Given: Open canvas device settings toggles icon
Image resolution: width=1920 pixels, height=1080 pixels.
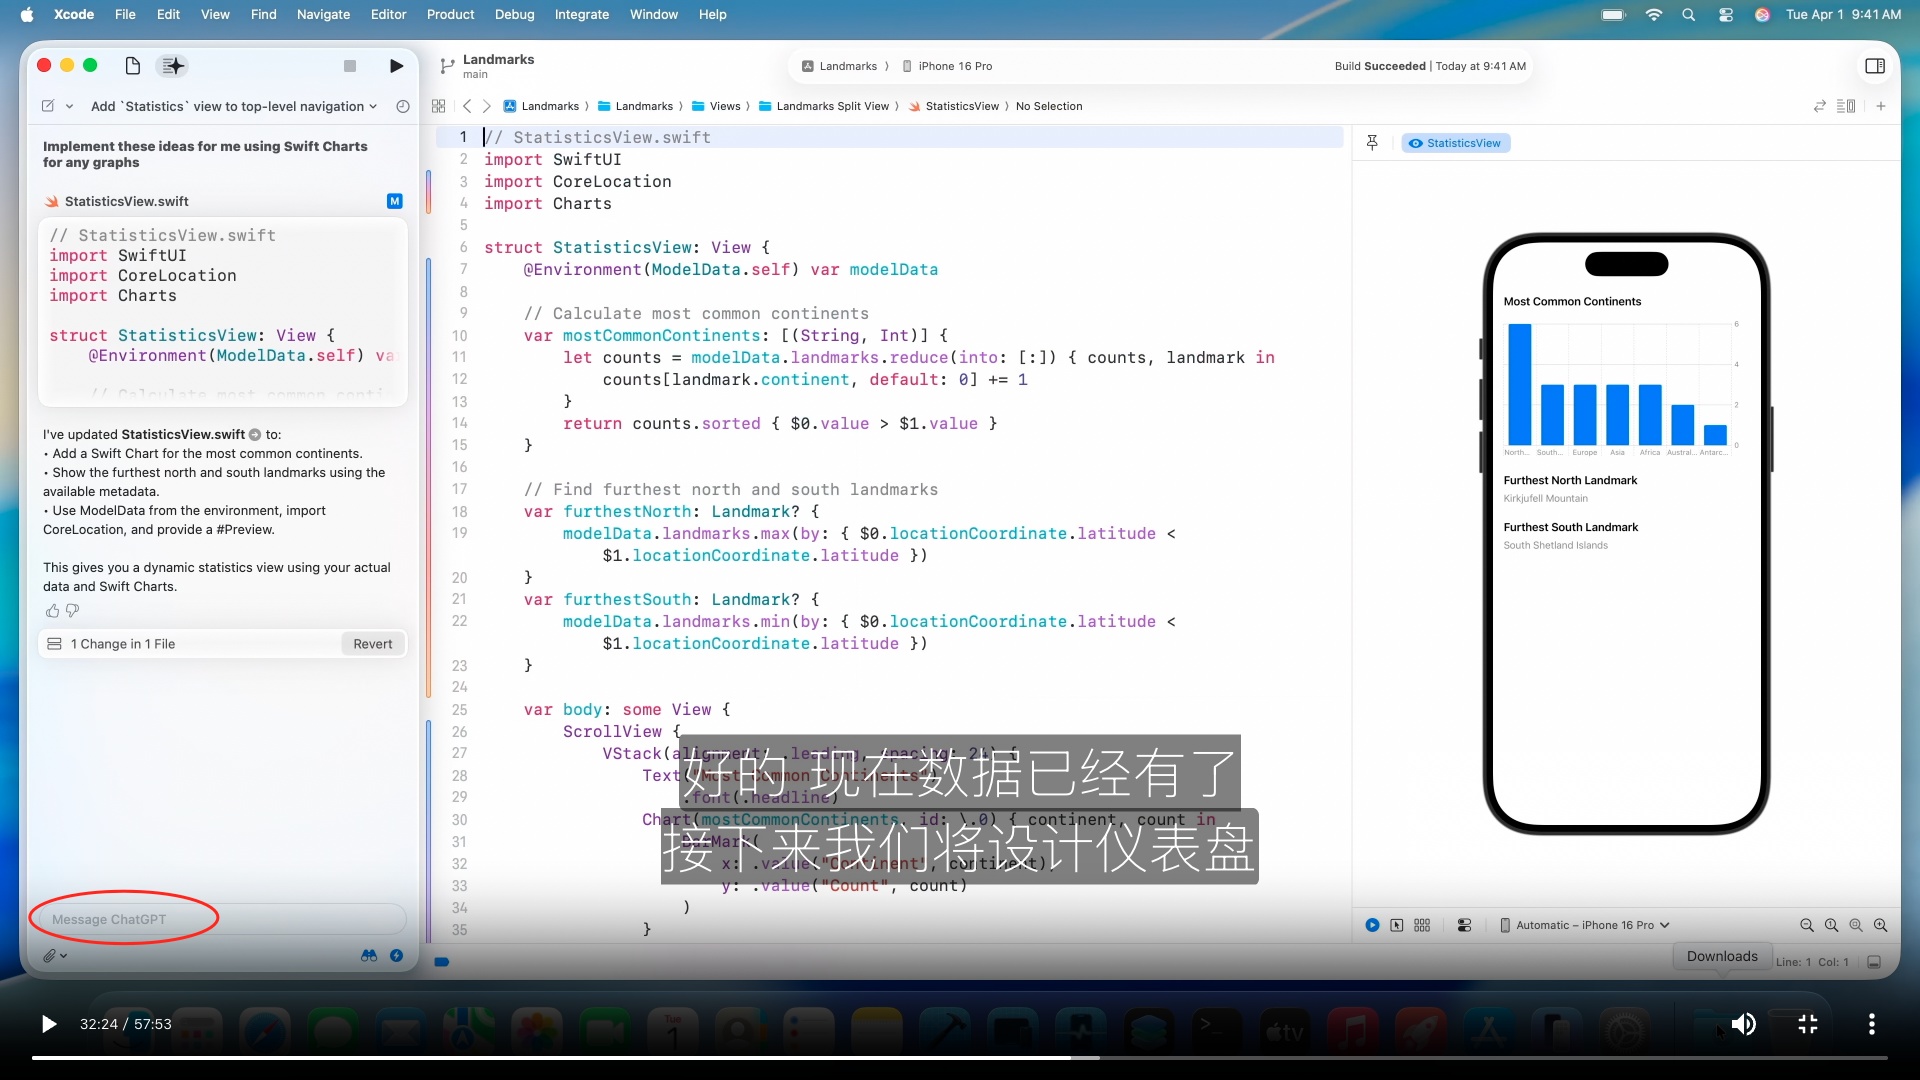Looking at the screenshot, I should 1464,925.
